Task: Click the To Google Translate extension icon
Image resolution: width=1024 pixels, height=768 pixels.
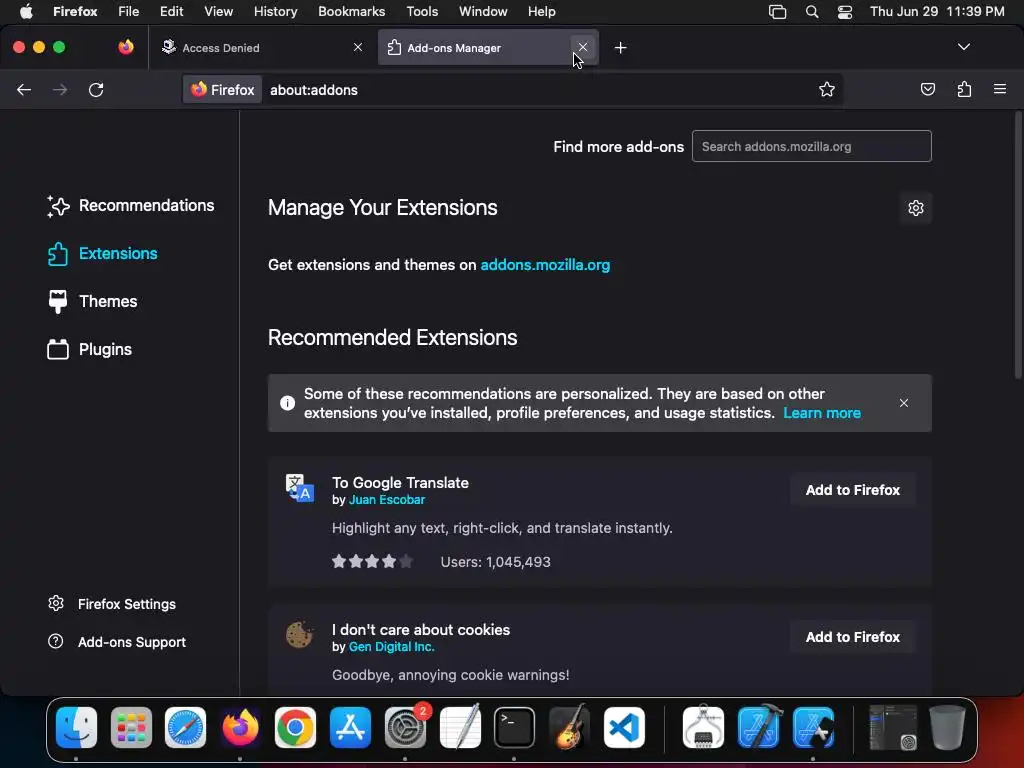Action: pos(300,488)
